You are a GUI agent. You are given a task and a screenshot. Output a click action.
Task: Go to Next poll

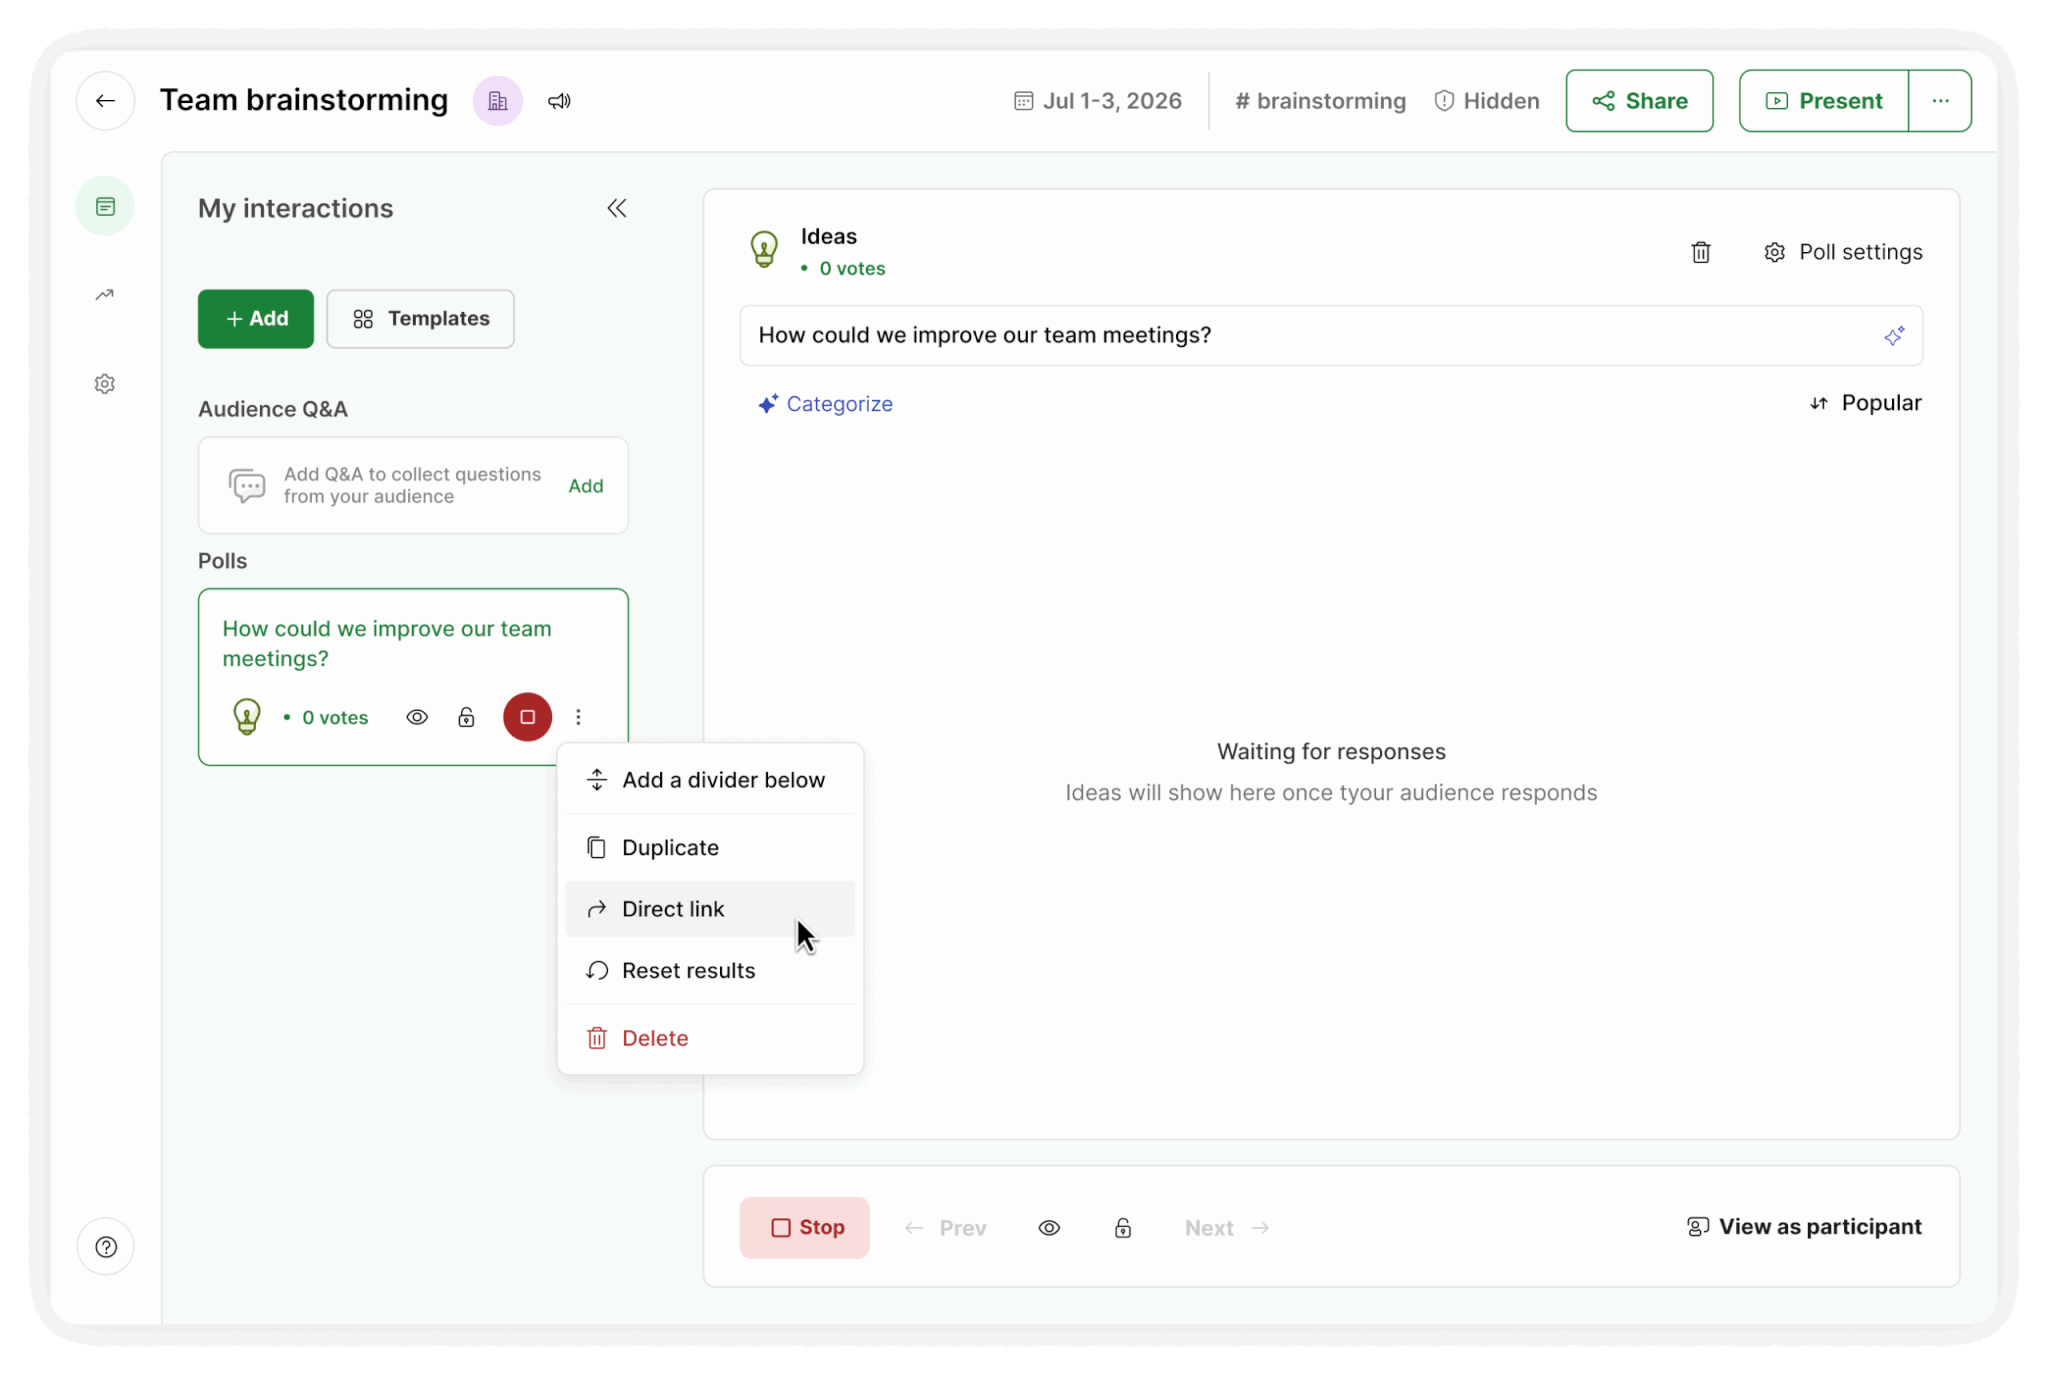point(1227,1228)
